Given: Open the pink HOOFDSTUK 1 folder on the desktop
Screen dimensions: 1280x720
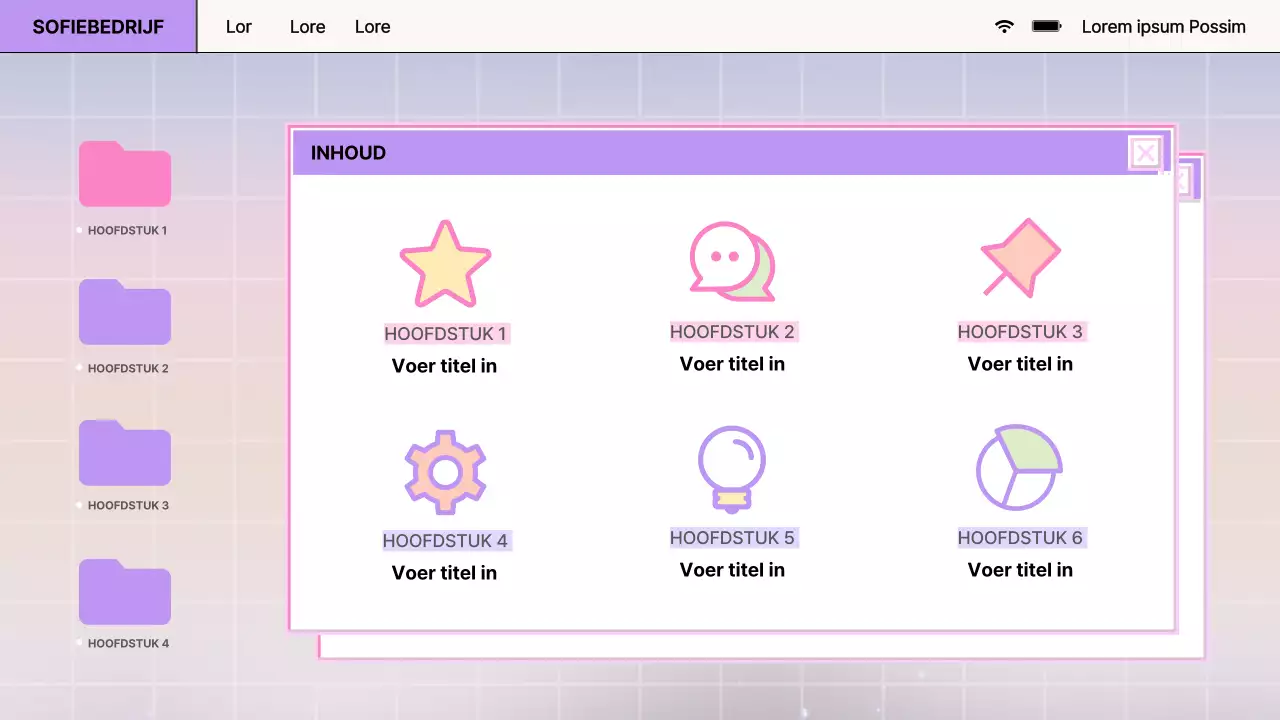Looking at the screenshot, I should pos(124,174).
